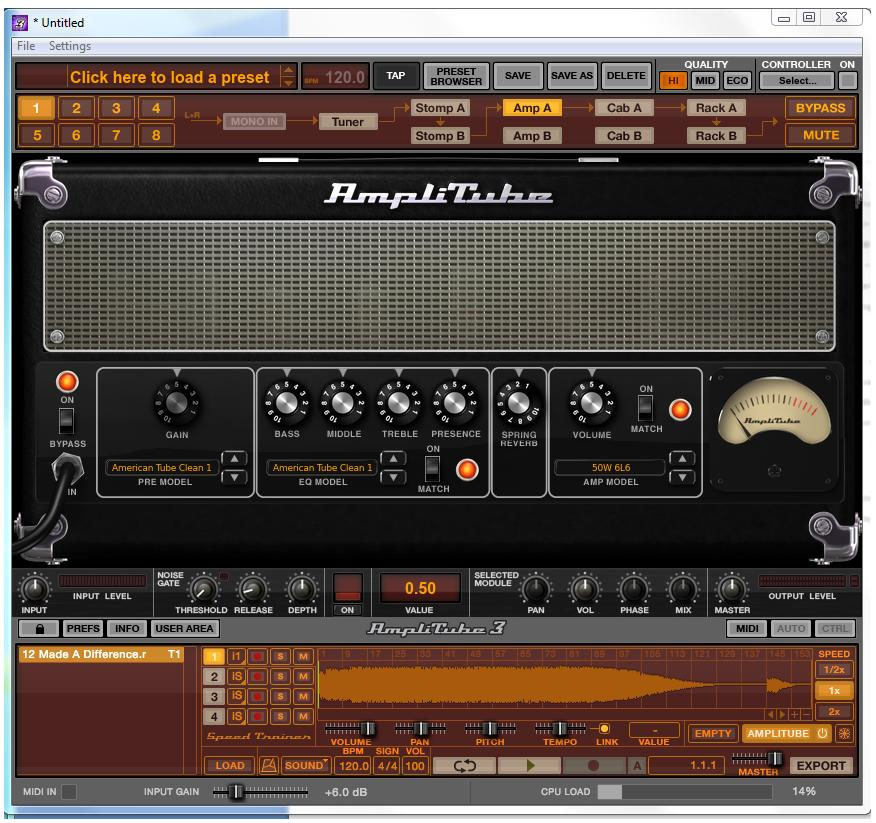Open the File menu

(x=26, y=46)
